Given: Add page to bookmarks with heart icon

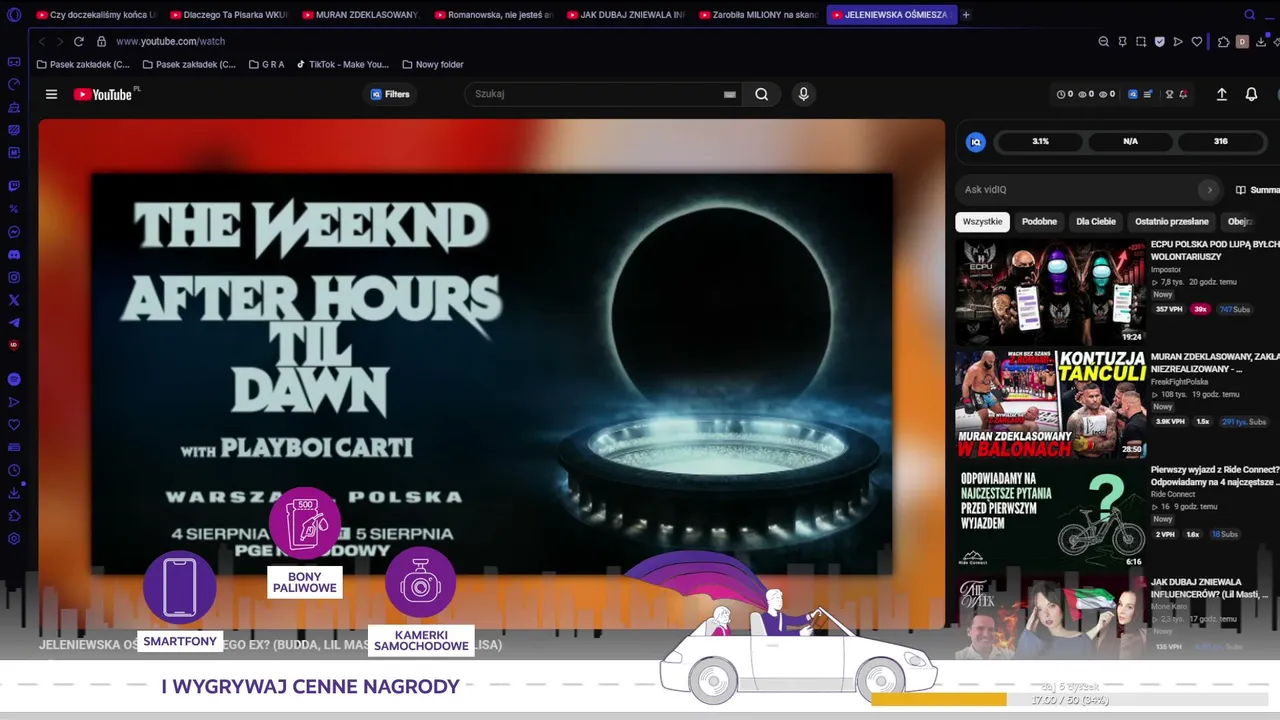Looking at the screenshot, I should [x=1196, y=41].
